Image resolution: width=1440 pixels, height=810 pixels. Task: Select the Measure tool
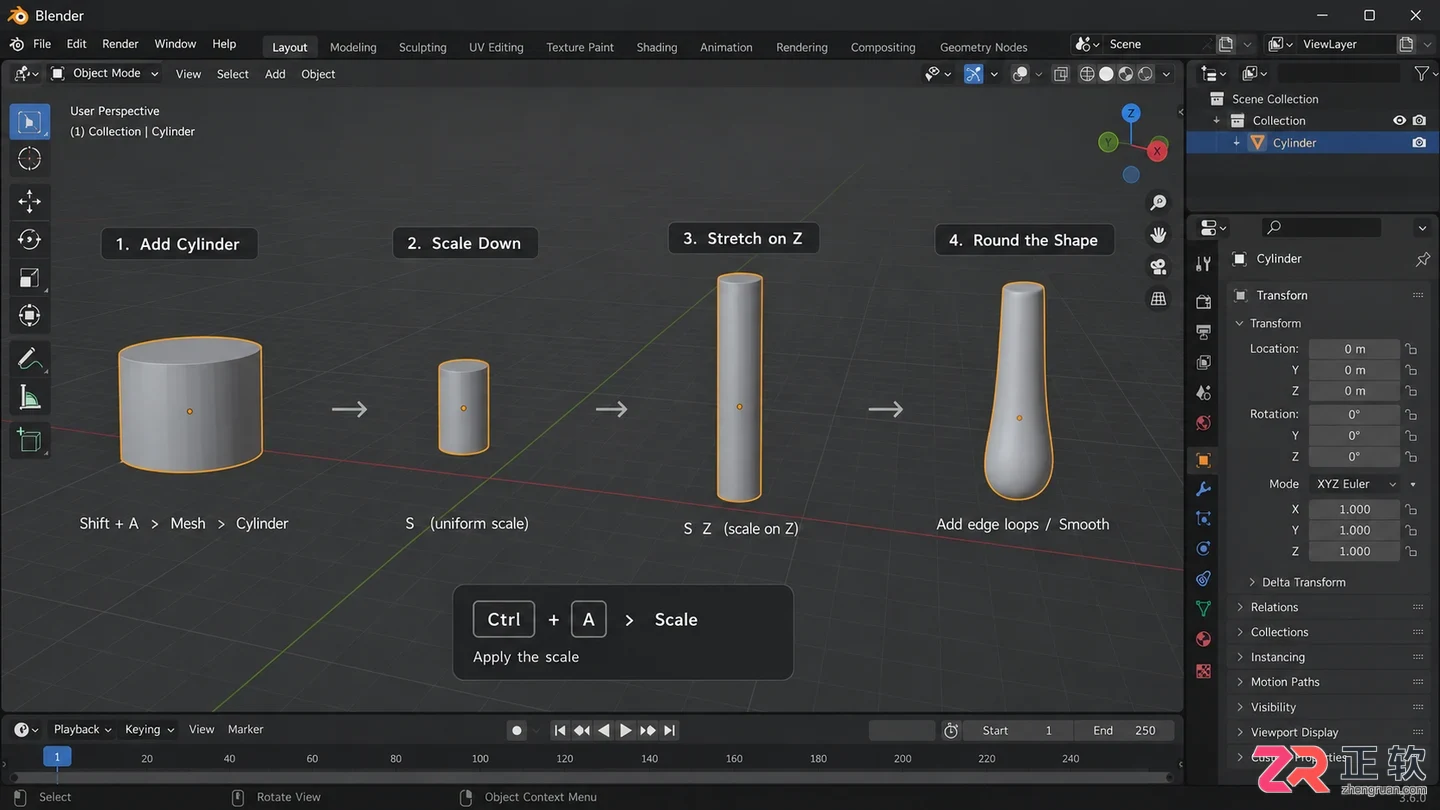30,398
